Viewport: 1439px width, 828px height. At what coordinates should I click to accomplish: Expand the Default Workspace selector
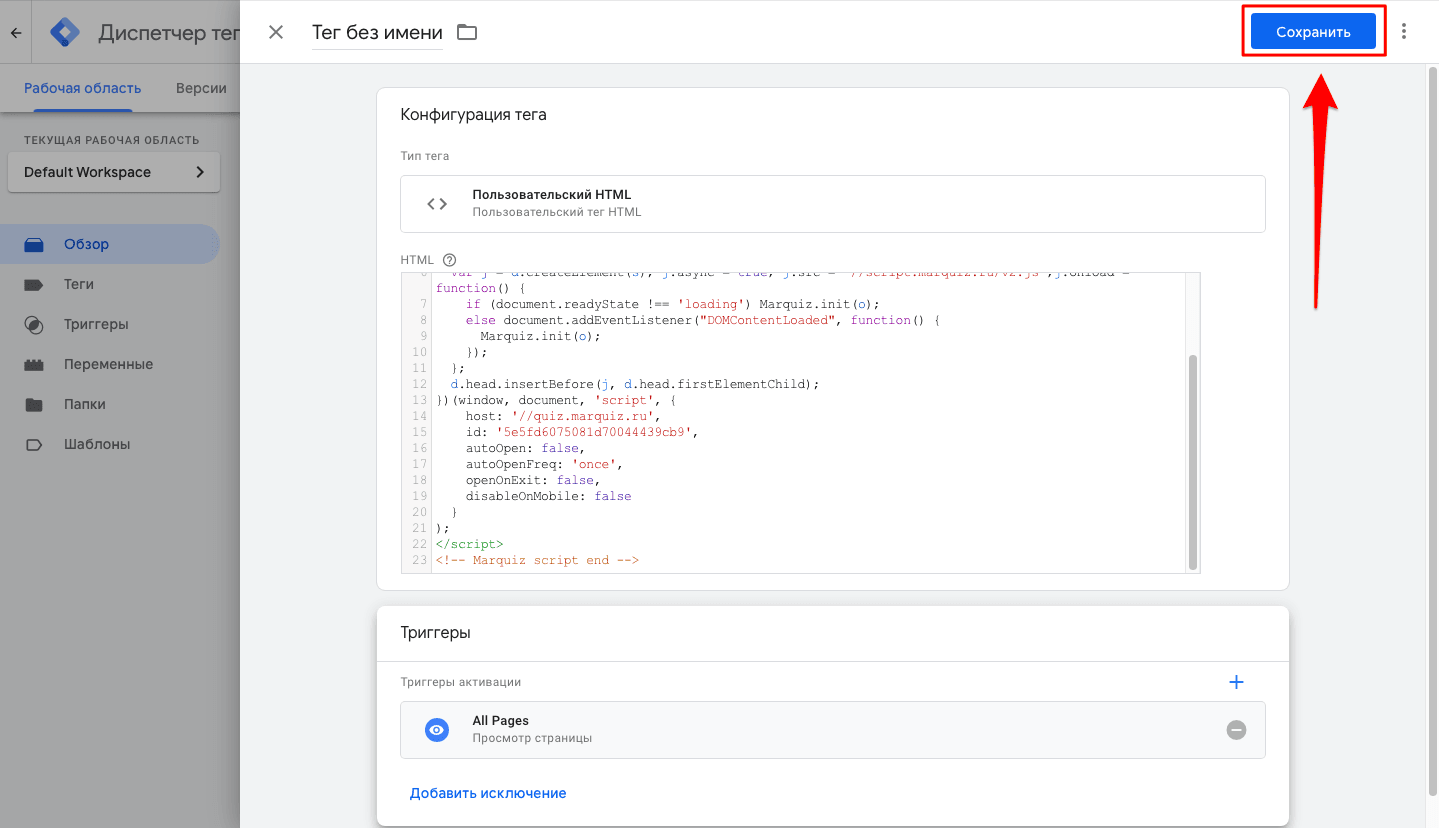point(114,172)
